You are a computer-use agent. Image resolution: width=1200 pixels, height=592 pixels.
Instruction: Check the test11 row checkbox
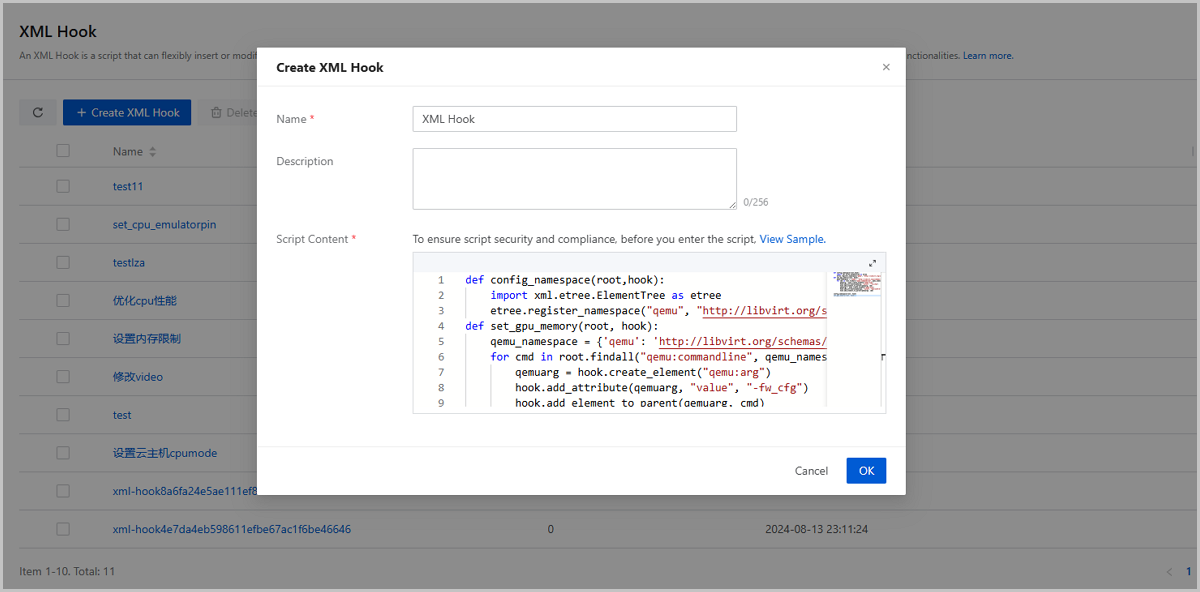tap(63, 187)
